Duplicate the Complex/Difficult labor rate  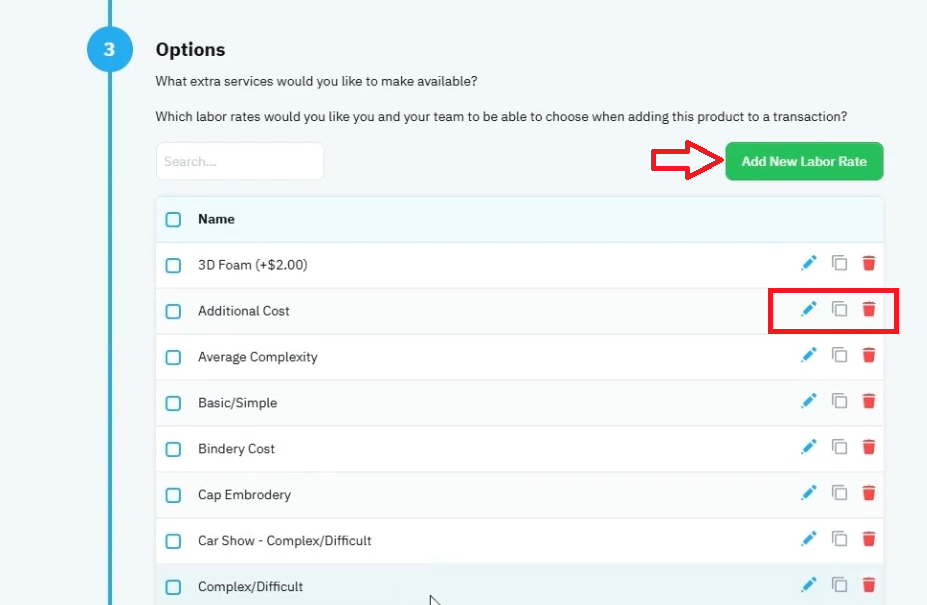840,585
